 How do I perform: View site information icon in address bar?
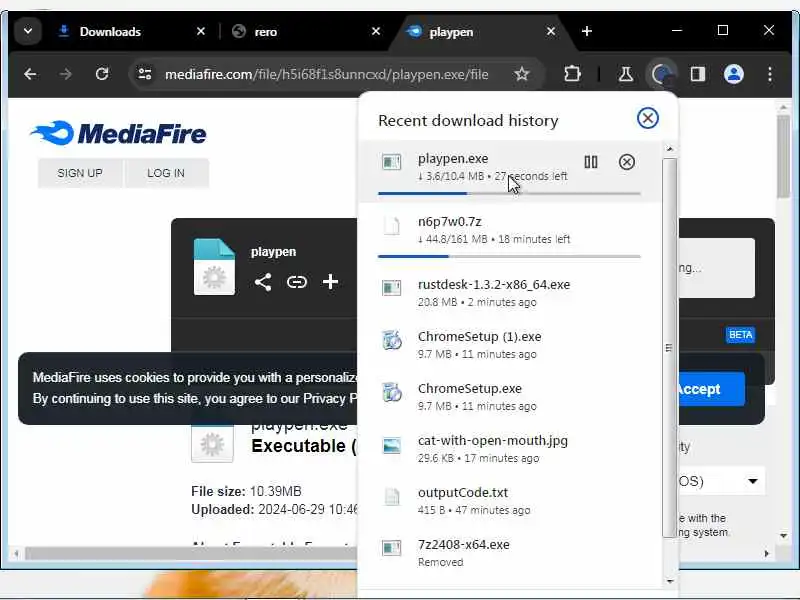tap(145, 74)
